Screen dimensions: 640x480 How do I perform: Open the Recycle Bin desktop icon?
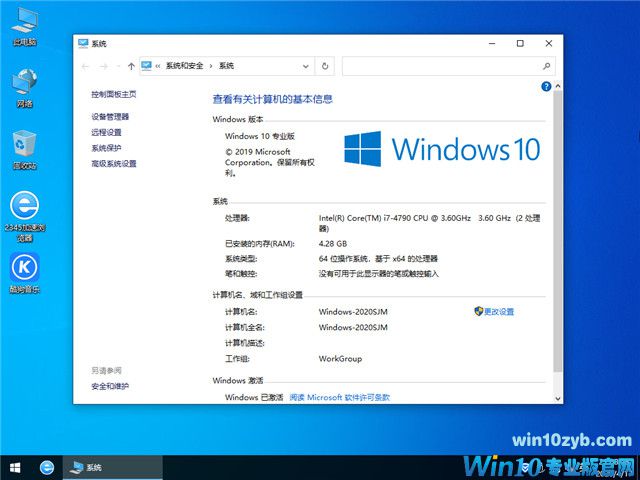point(24,149)
